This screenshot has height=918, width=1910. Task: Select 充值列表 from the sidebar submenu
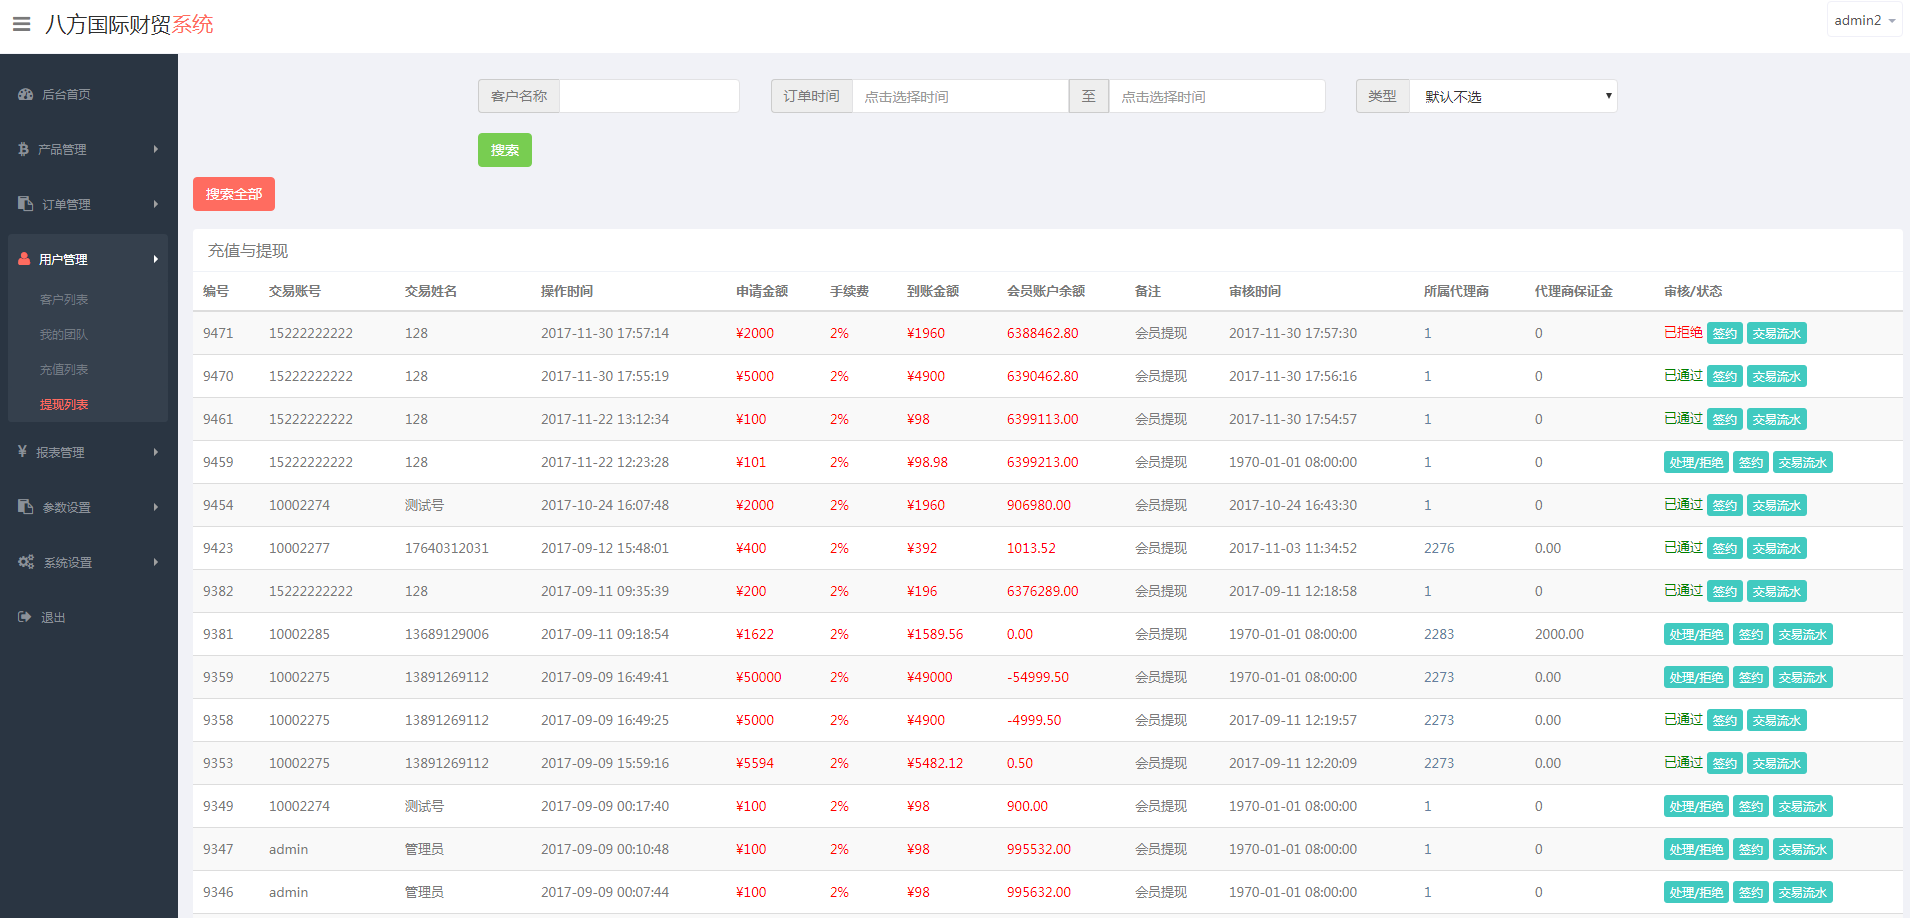(64, 370)
